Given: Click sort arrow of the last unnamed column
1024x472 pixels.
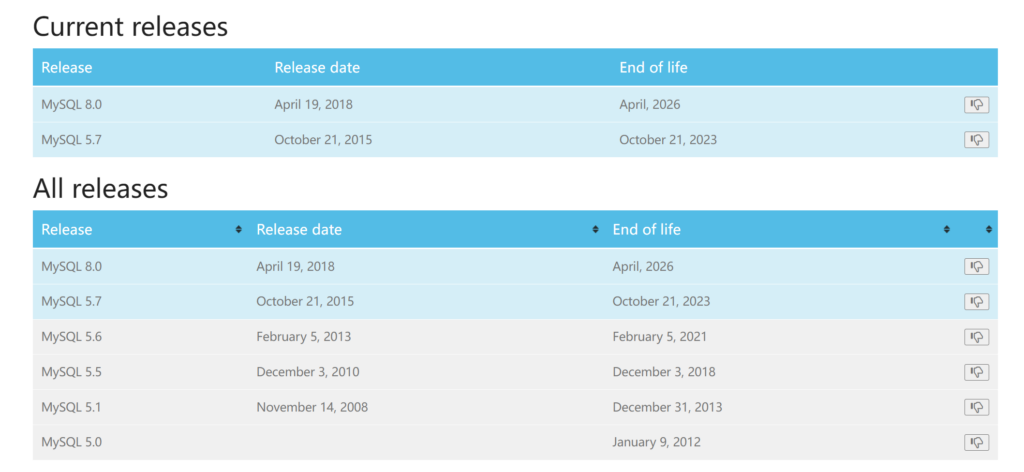Looking at the screenshot, I should pos(989,230).
